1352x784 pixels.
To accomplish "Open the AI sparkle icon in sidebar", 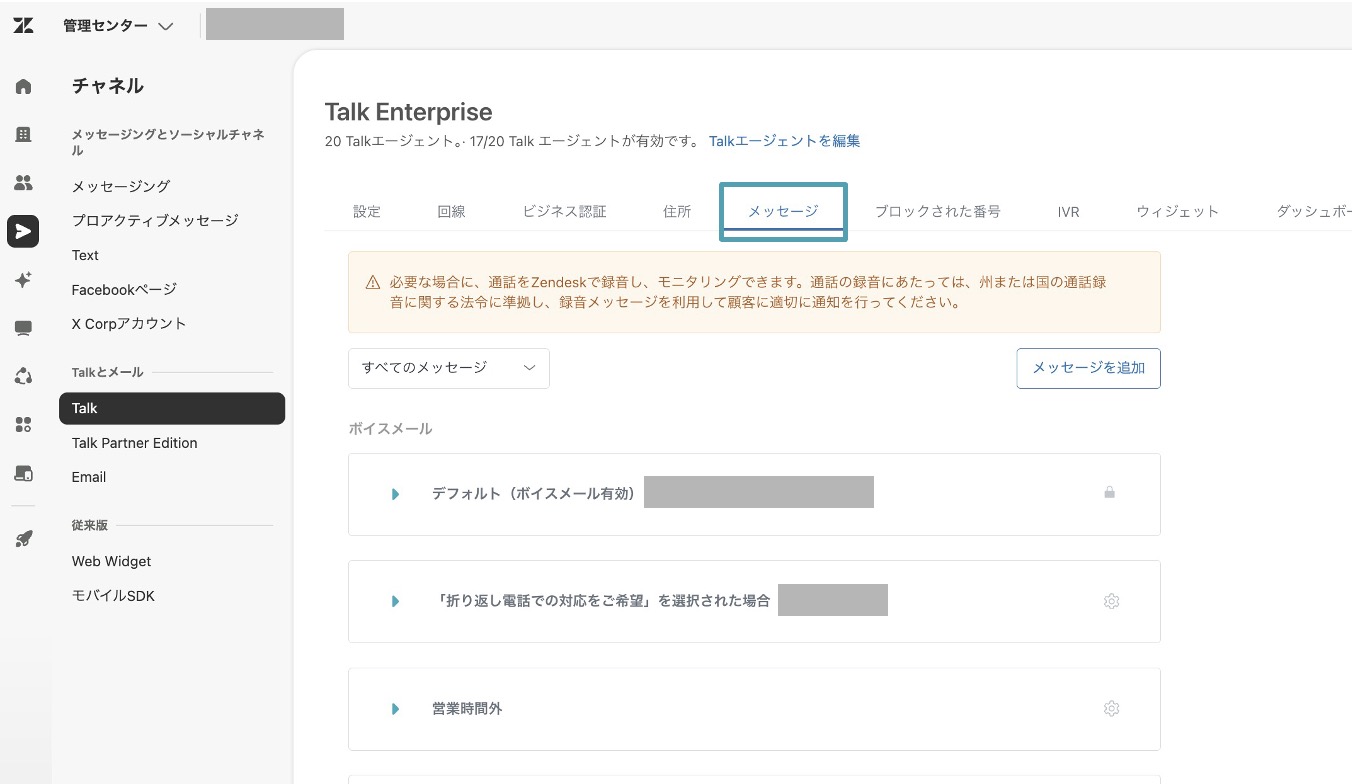I will point(23,280).
